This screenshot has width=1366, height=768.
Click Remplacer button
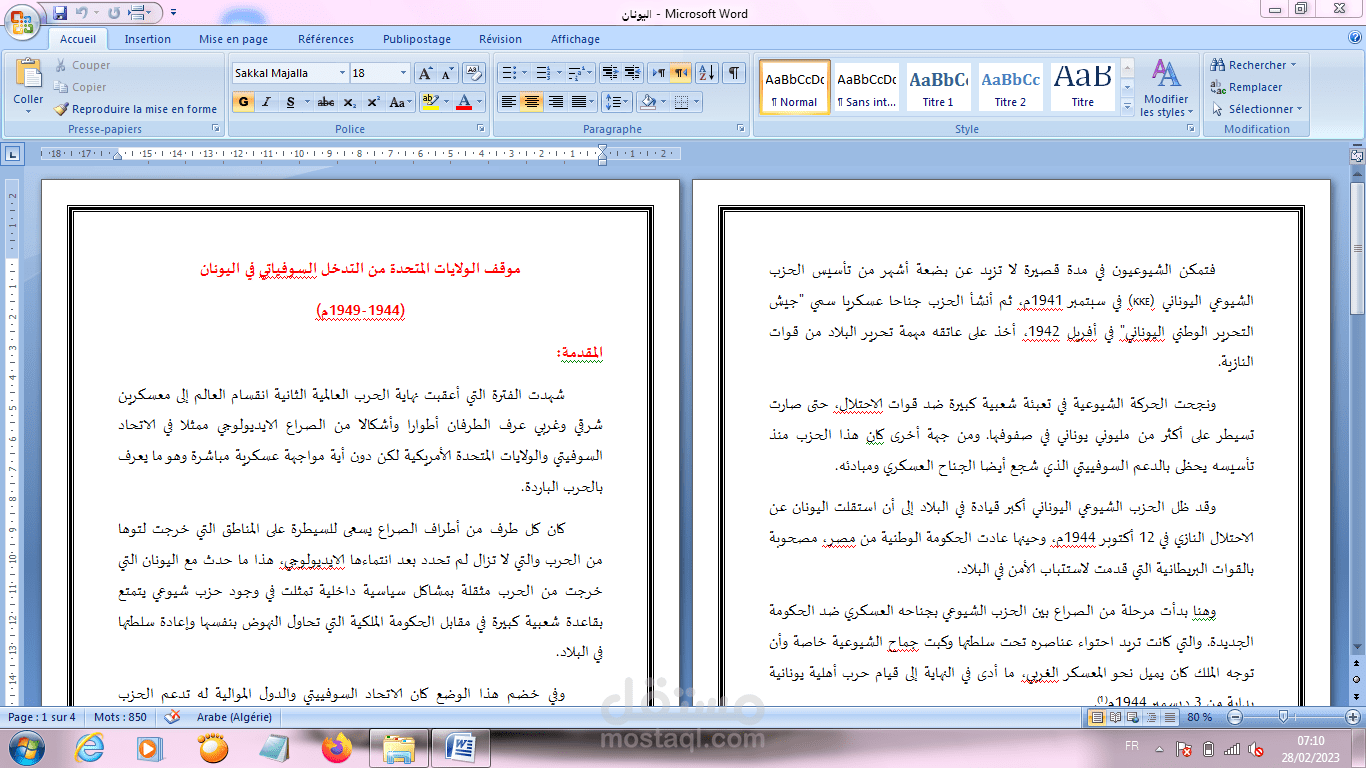[x=1246, y=87]
